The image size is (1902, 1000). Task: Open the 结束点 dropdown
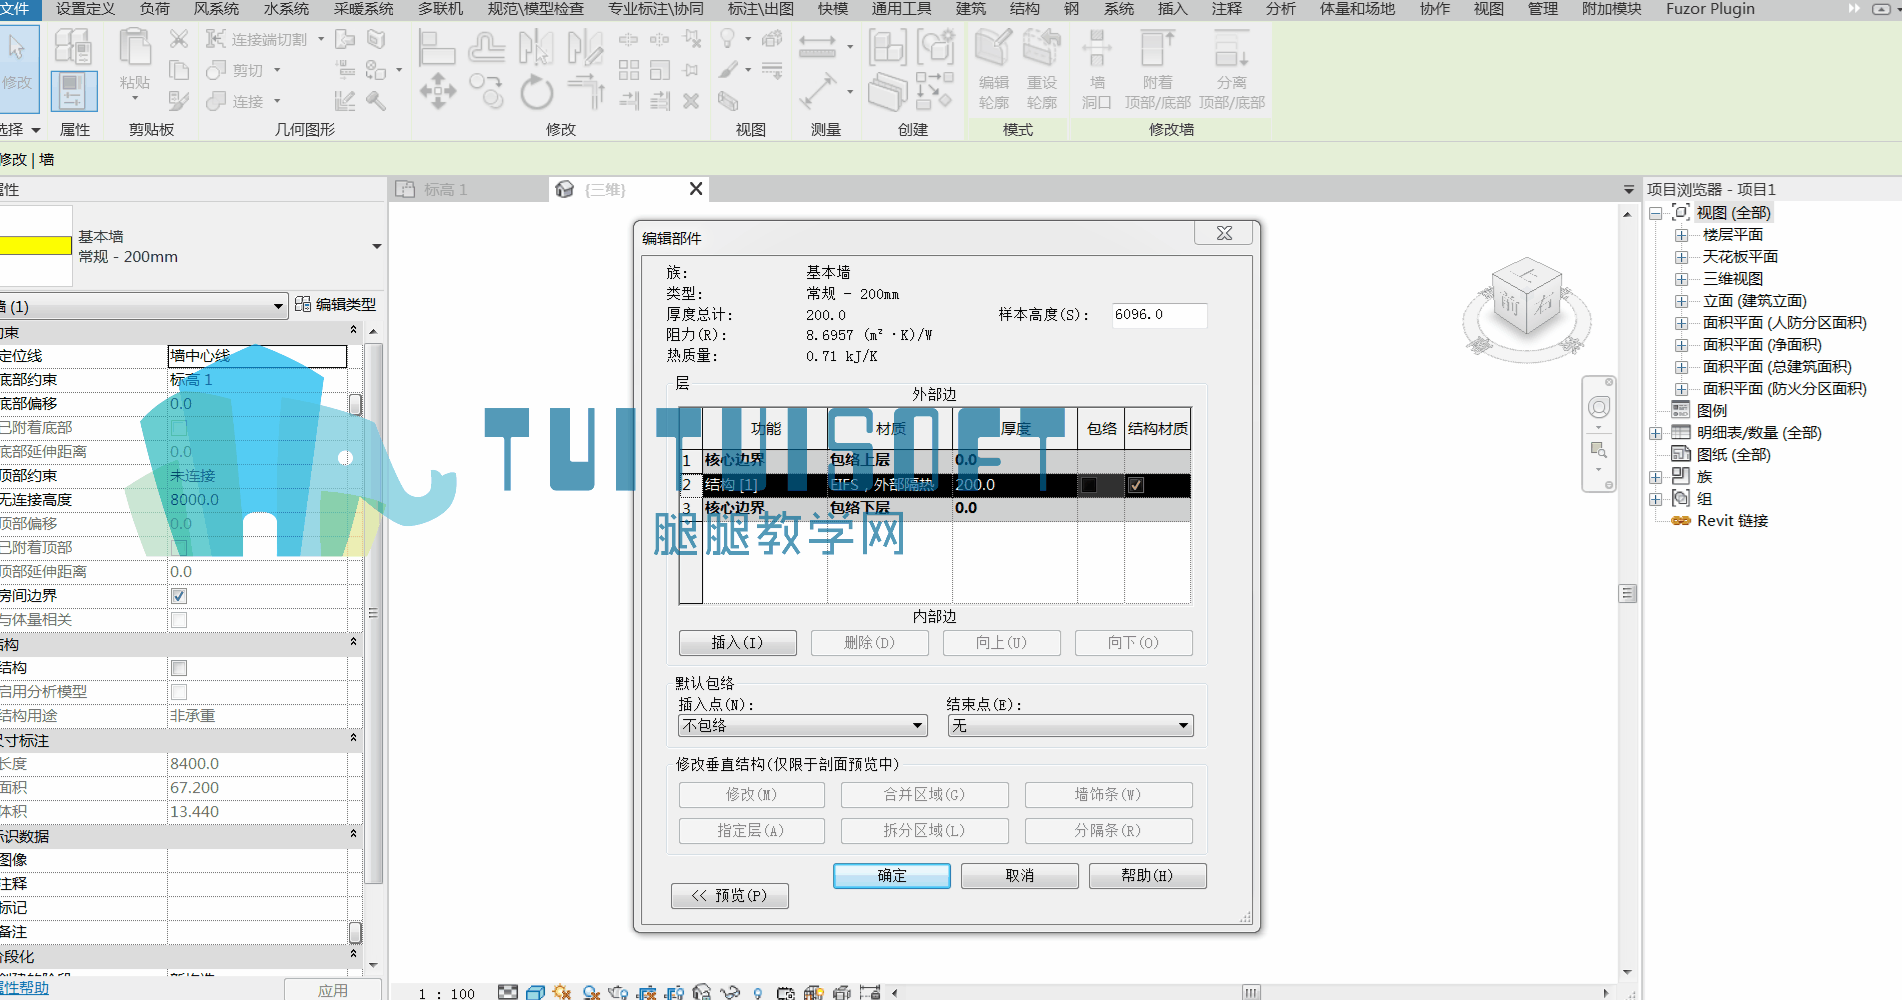(x=1070, y=726)
